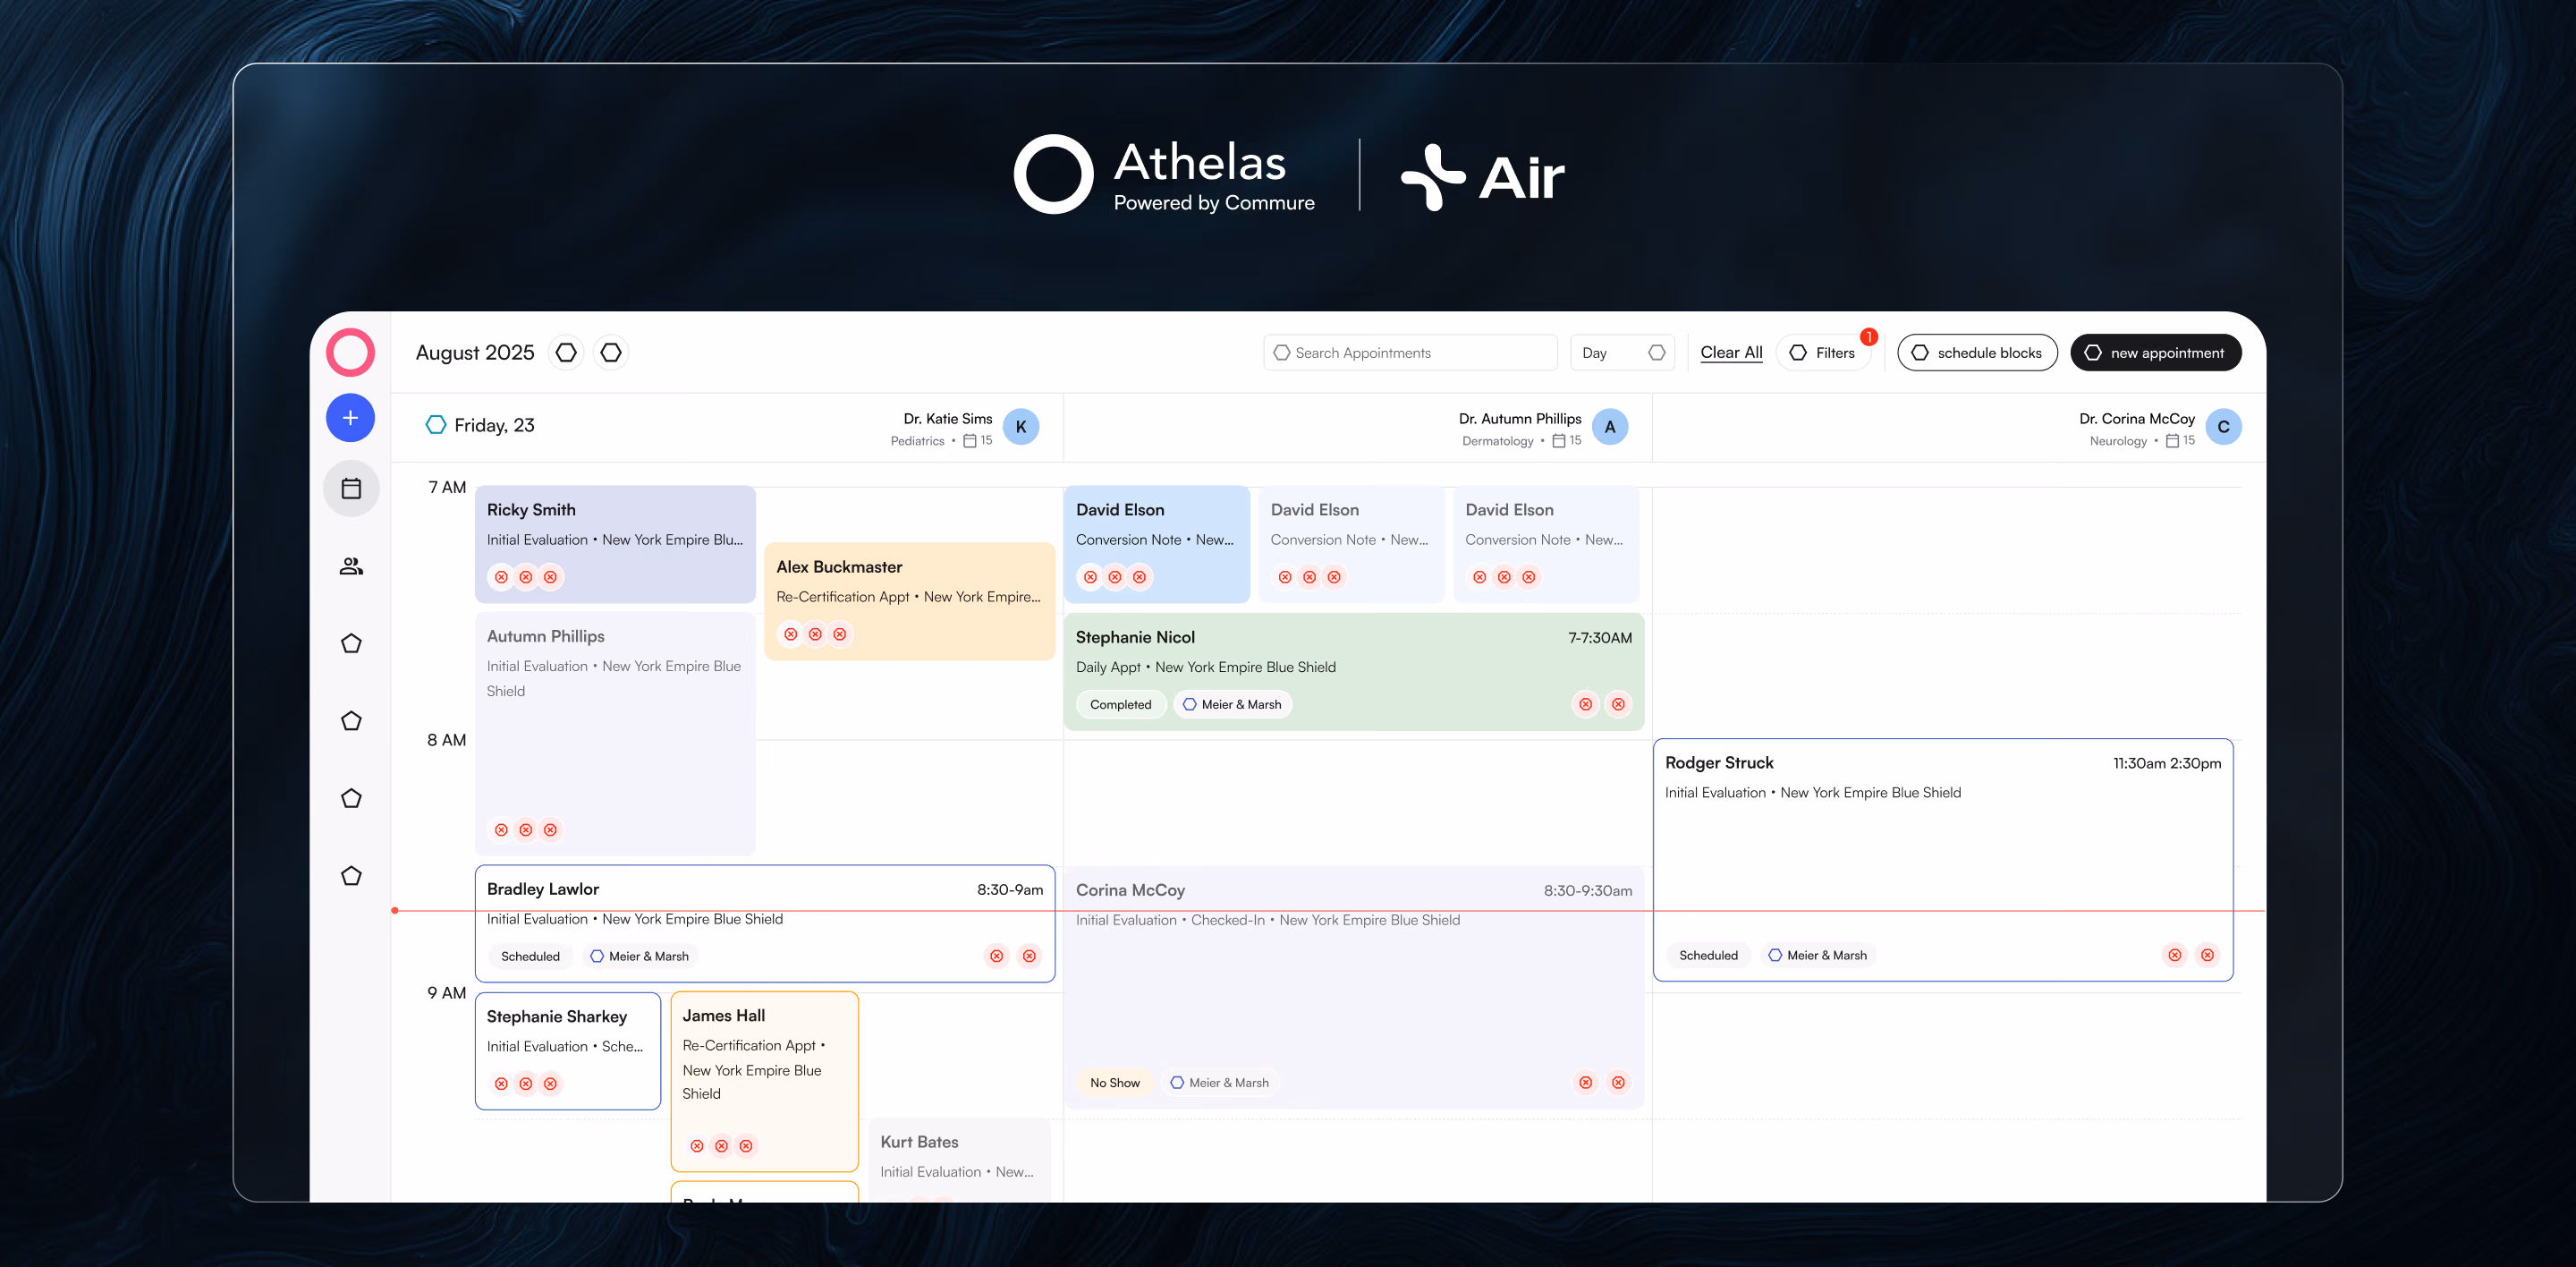The width and height of the screenshot is (2576, 1267).
Task: Click the name Bradley Lawlor
Action: [x=543, y=889]
